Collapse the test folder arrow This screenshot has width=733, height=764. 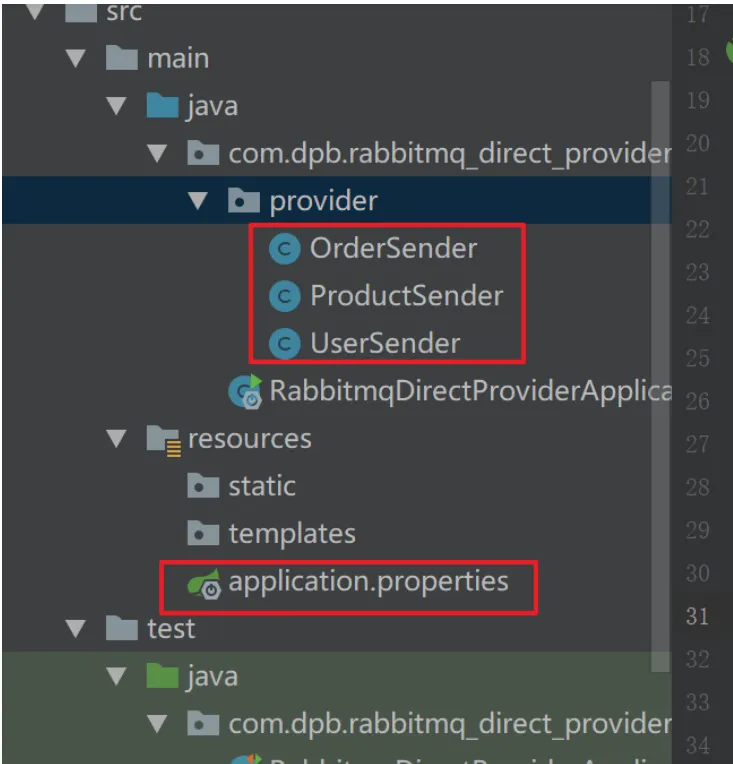[x=76, y=629]
